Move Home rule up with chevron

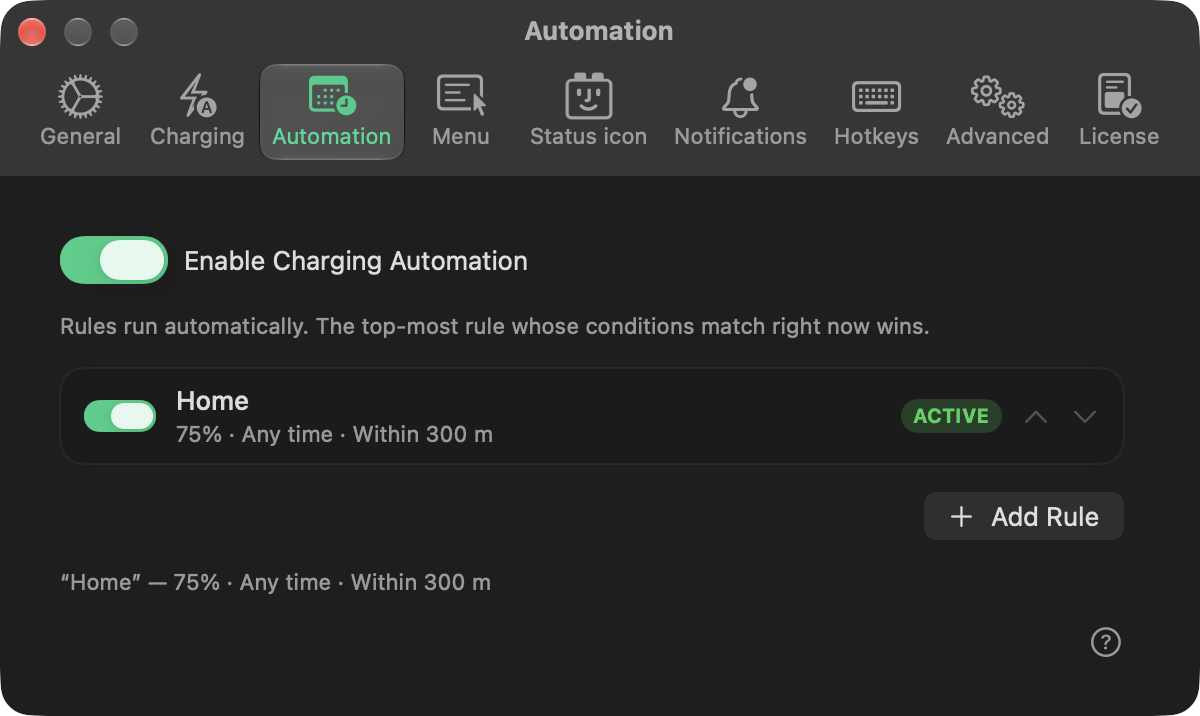(x=1036, y=416)
